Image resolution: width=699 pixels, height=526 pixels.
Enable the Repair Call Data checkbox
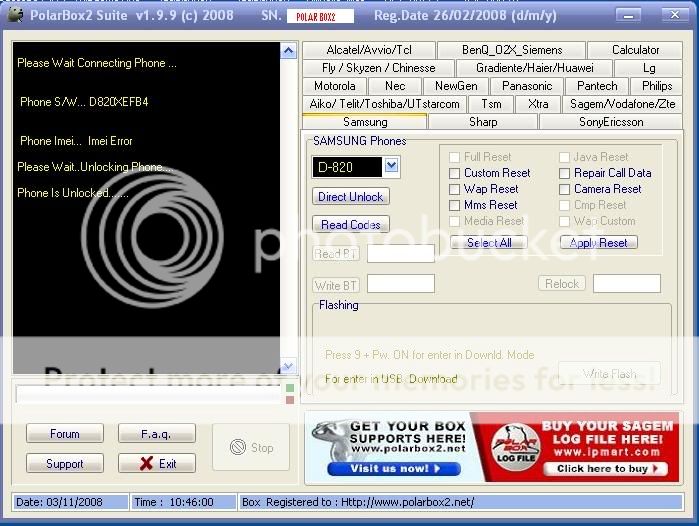pyautogui.click(x=564, y=173)
